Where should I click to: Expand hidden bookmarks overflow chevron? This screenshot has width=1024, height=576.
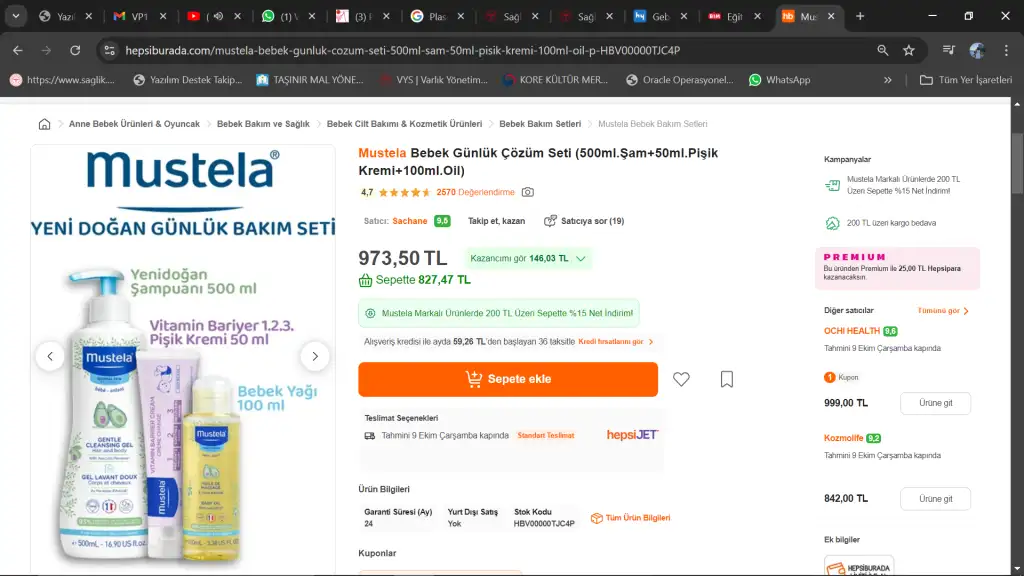[887, 80]
